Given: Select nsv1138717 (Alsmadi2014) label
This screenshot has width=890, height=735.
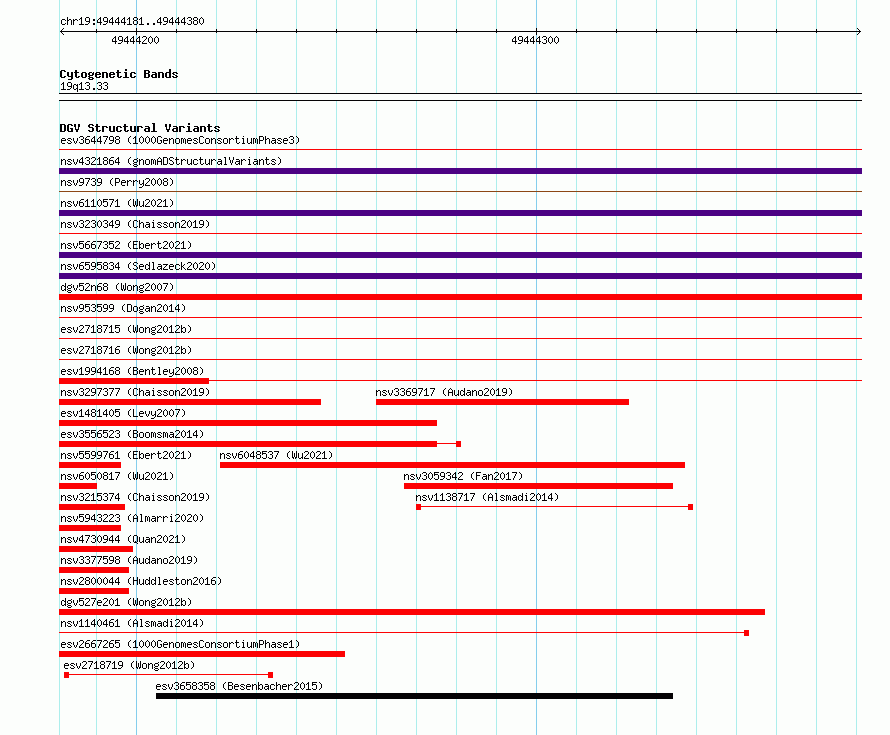Looking at the screenshot, I should pyautogui.click(x=487, y=497).
